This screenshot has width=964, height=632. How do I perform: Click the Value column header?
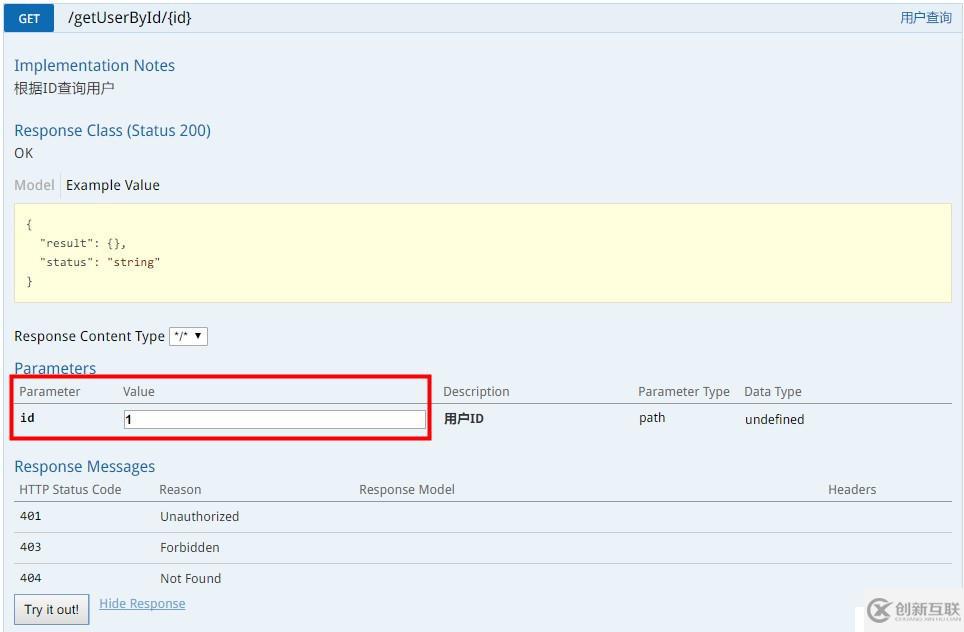(x=139, y=392)
